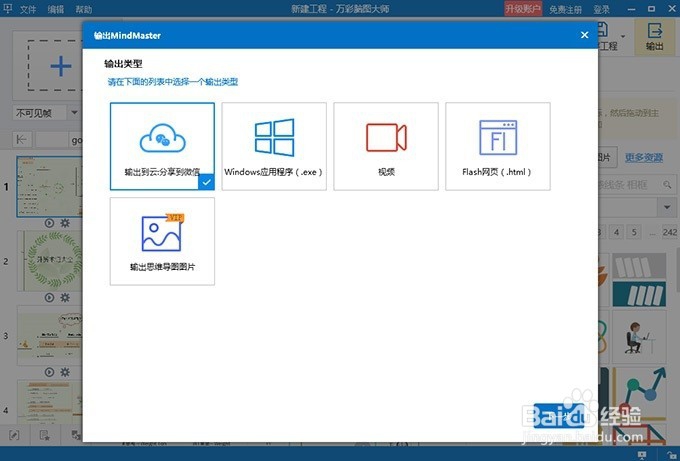The image size is (680, 461).
Task: Play from slide 1 using its play icon
Action: pyautogui.click(x=49, y=223)
